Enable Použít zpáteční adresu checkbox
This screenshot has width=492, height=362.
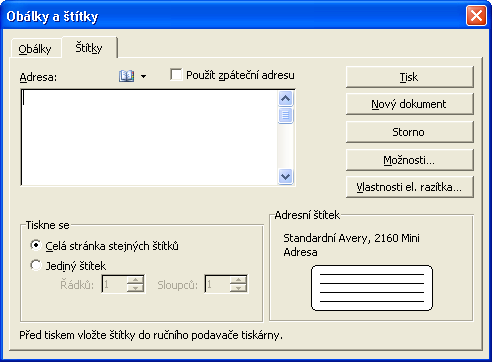point(176,75)
